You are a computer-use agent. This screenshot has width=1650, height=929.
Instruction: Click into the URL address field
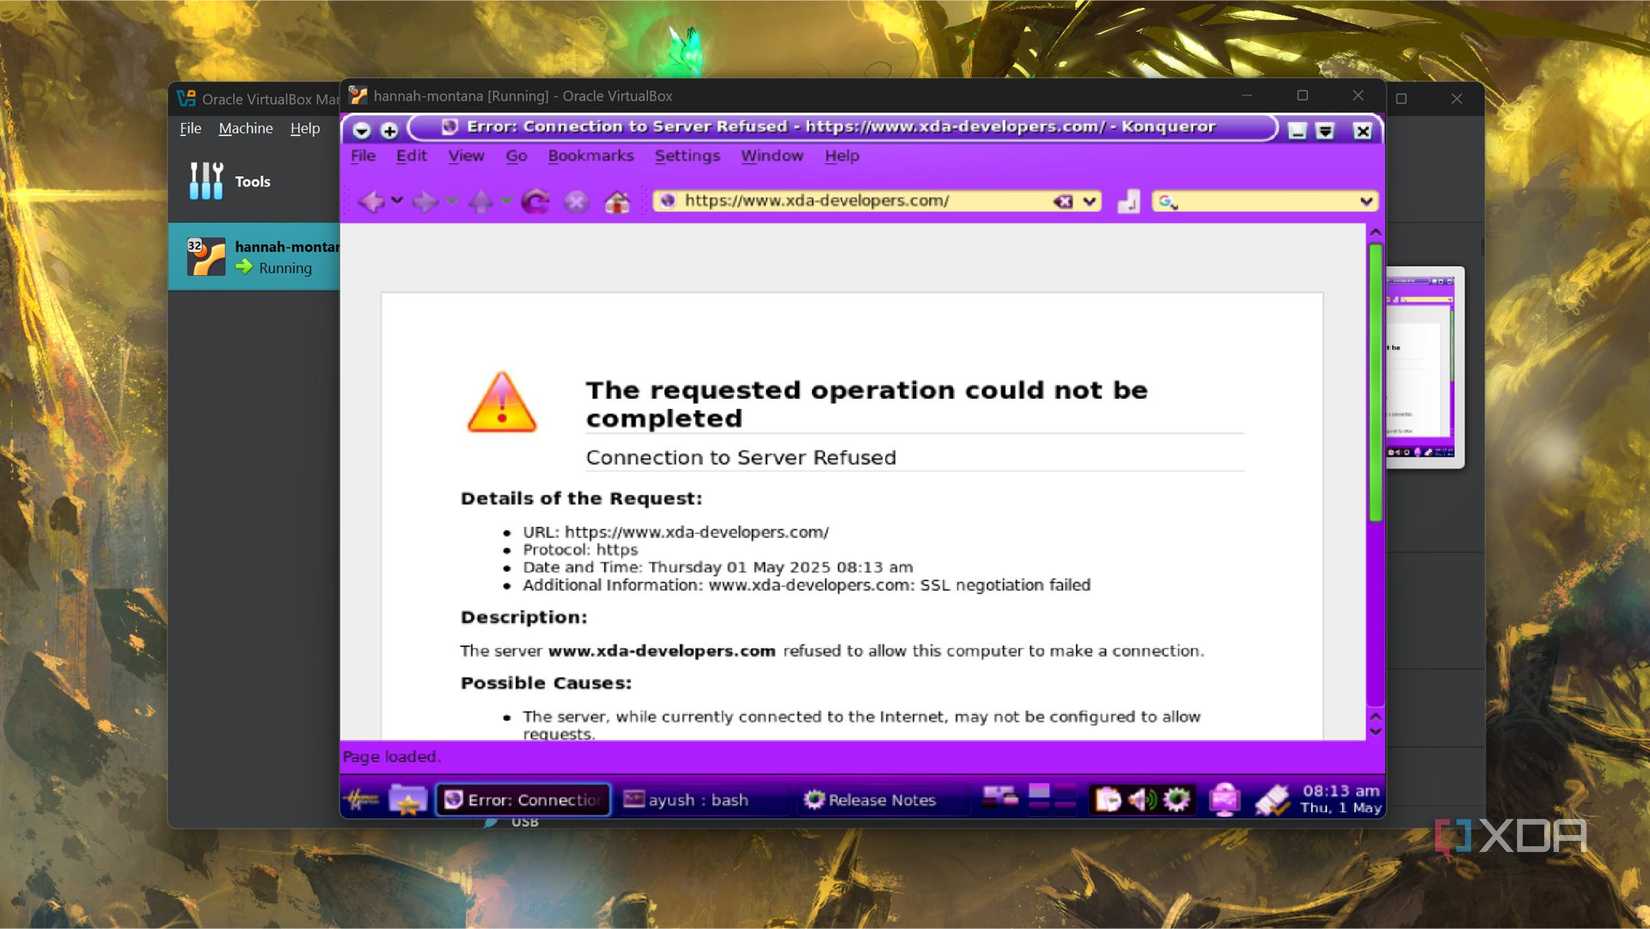coord(860,201)
